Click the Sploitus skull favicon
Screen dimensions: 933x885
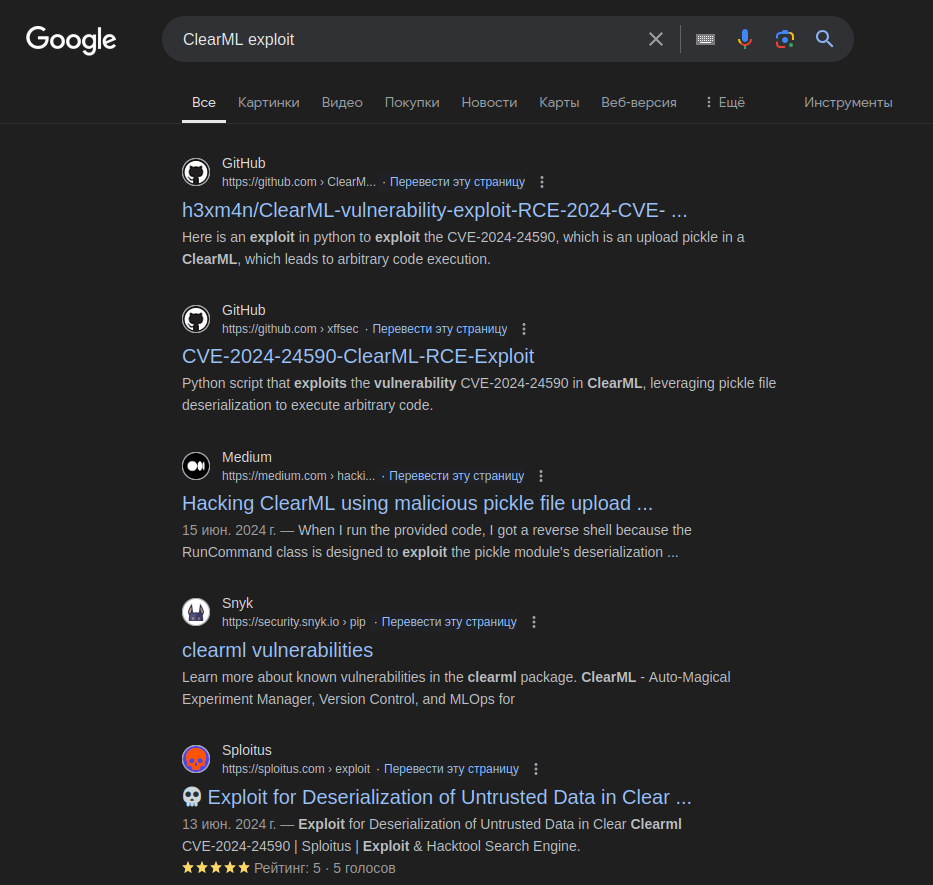click(x=196, y=759)
